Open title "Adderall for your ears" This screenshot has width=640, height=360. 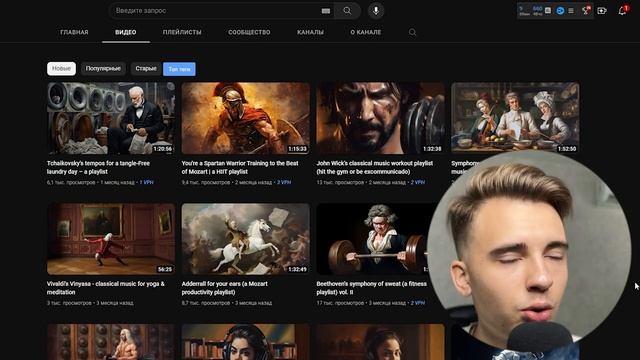coord(224,288)
